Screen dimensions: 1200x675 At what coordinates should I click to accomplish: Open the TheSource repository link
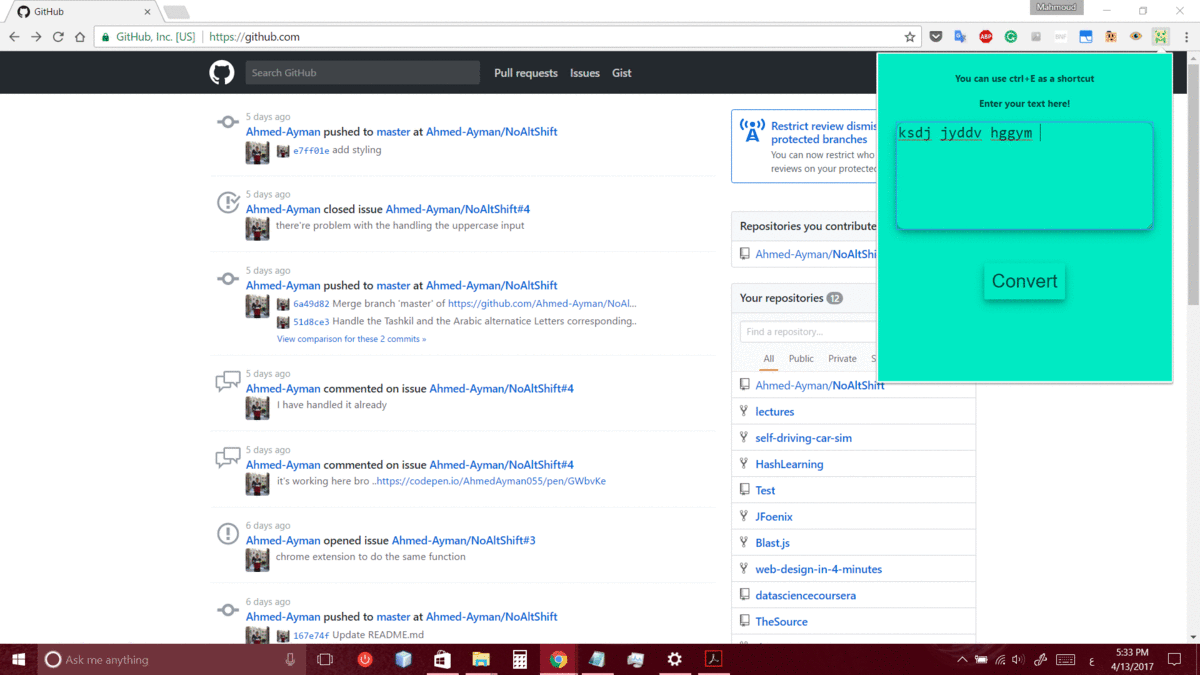(782, 621)
